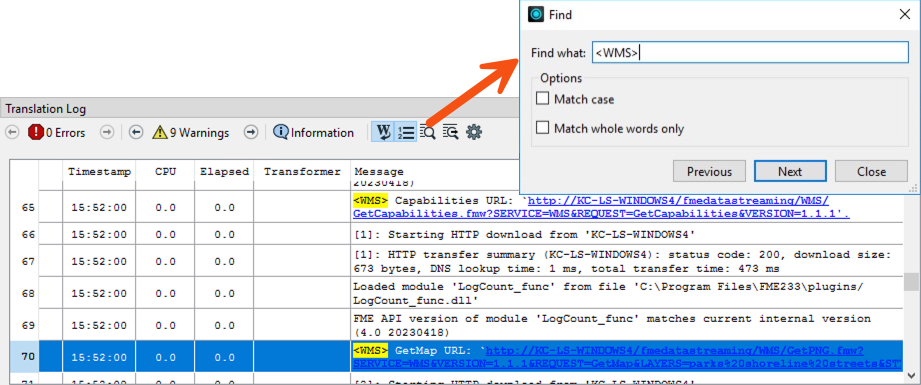This screenshot has height=385, width=921.
Task: Go to next warning arrow
Action: [251, 133]
